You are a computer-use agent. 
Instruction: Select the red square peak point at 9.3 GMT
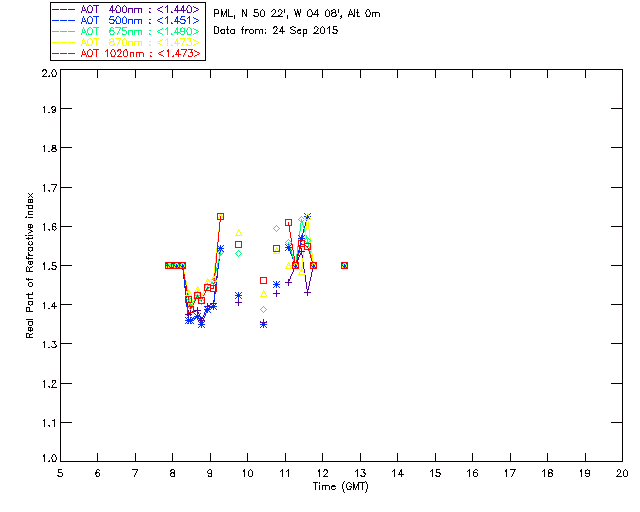pyautogui.click(x=220, y=217)
